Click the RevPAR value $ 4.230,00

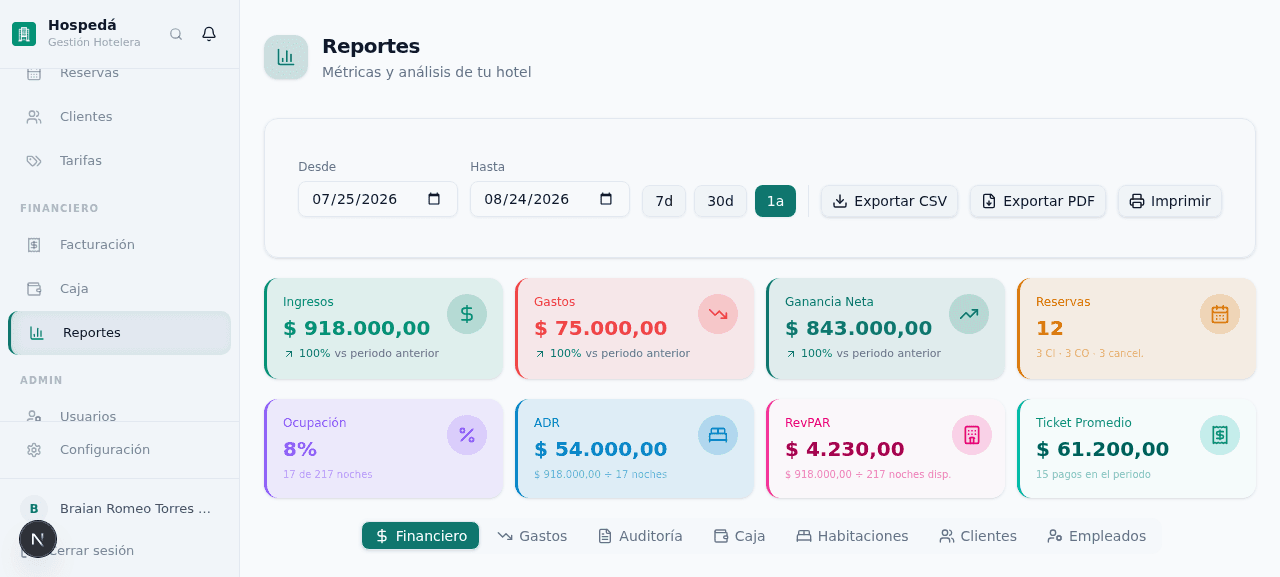tap(844, 449)
